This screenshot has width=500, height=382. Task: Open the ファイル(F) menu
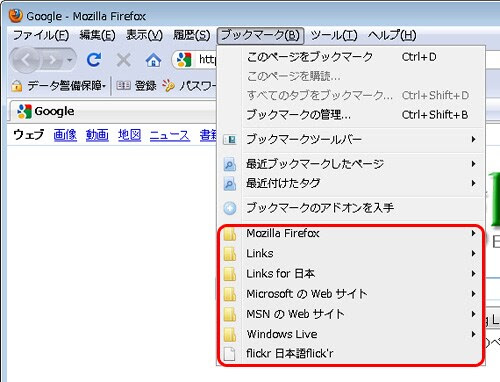pyautogui.click(x=41, y=35)
